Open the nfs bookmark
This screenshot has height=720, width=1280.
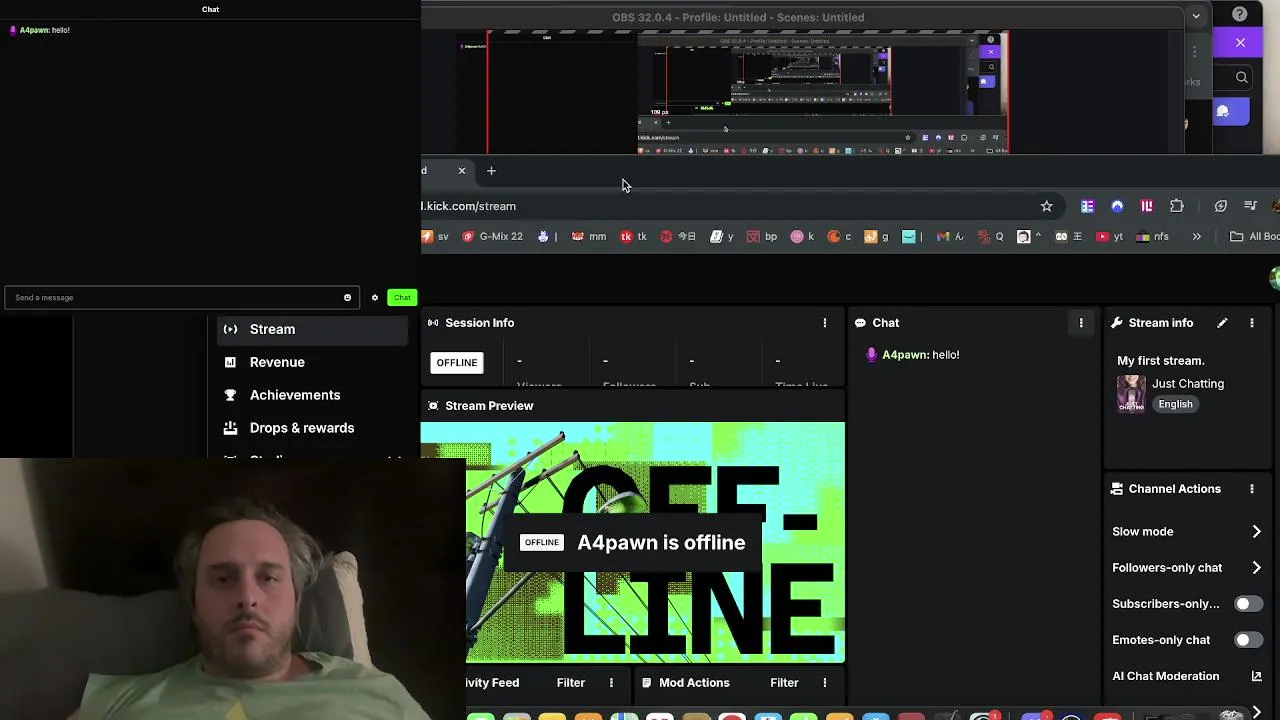[1153, 237]
